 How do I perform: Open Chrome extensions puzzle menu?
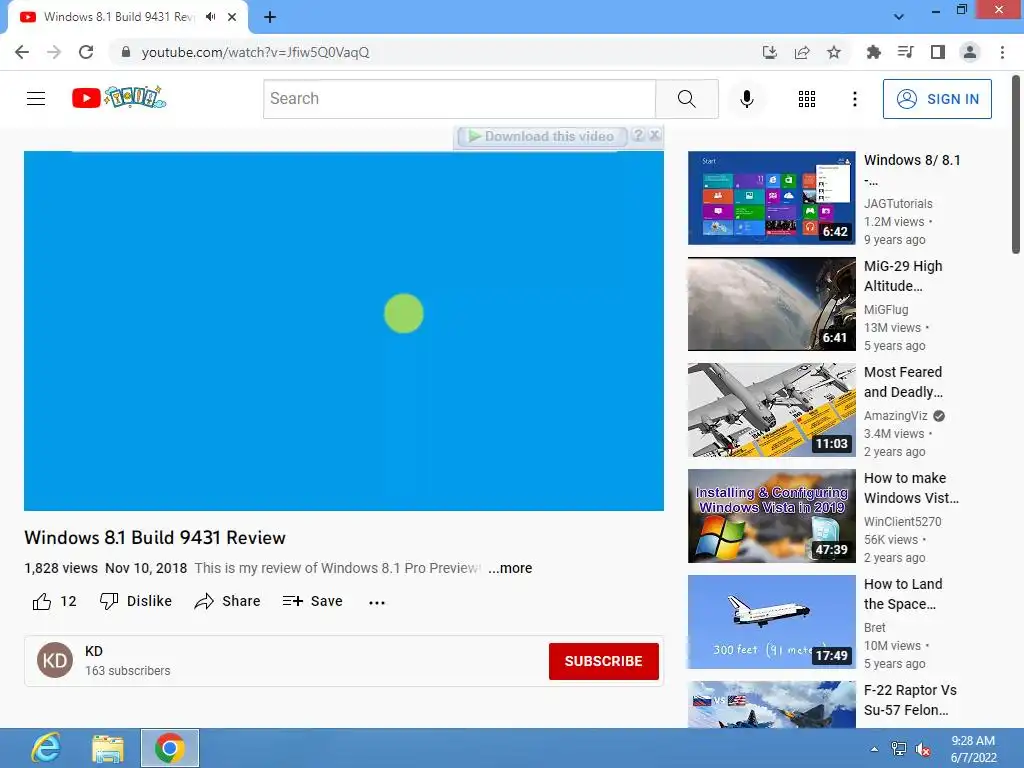[x=873, y=52]
